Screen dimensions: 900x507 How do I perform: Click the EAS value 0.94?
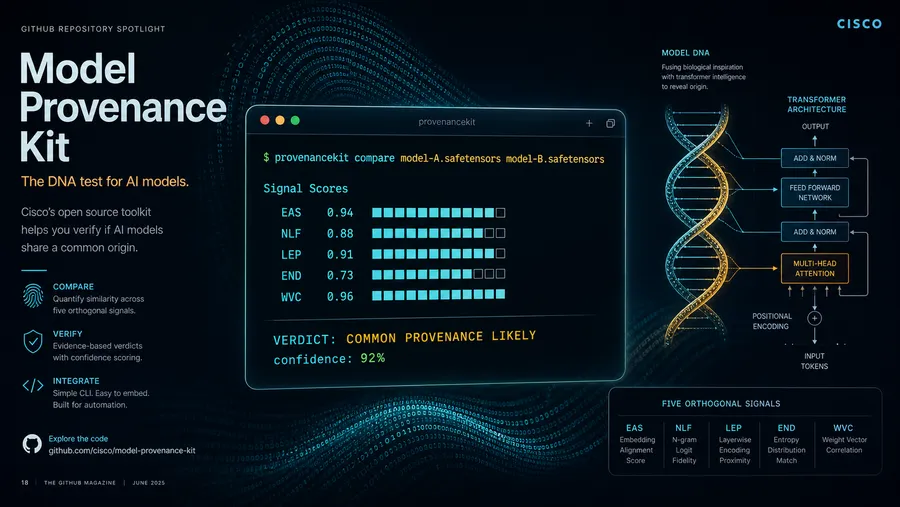pos(340,212)
